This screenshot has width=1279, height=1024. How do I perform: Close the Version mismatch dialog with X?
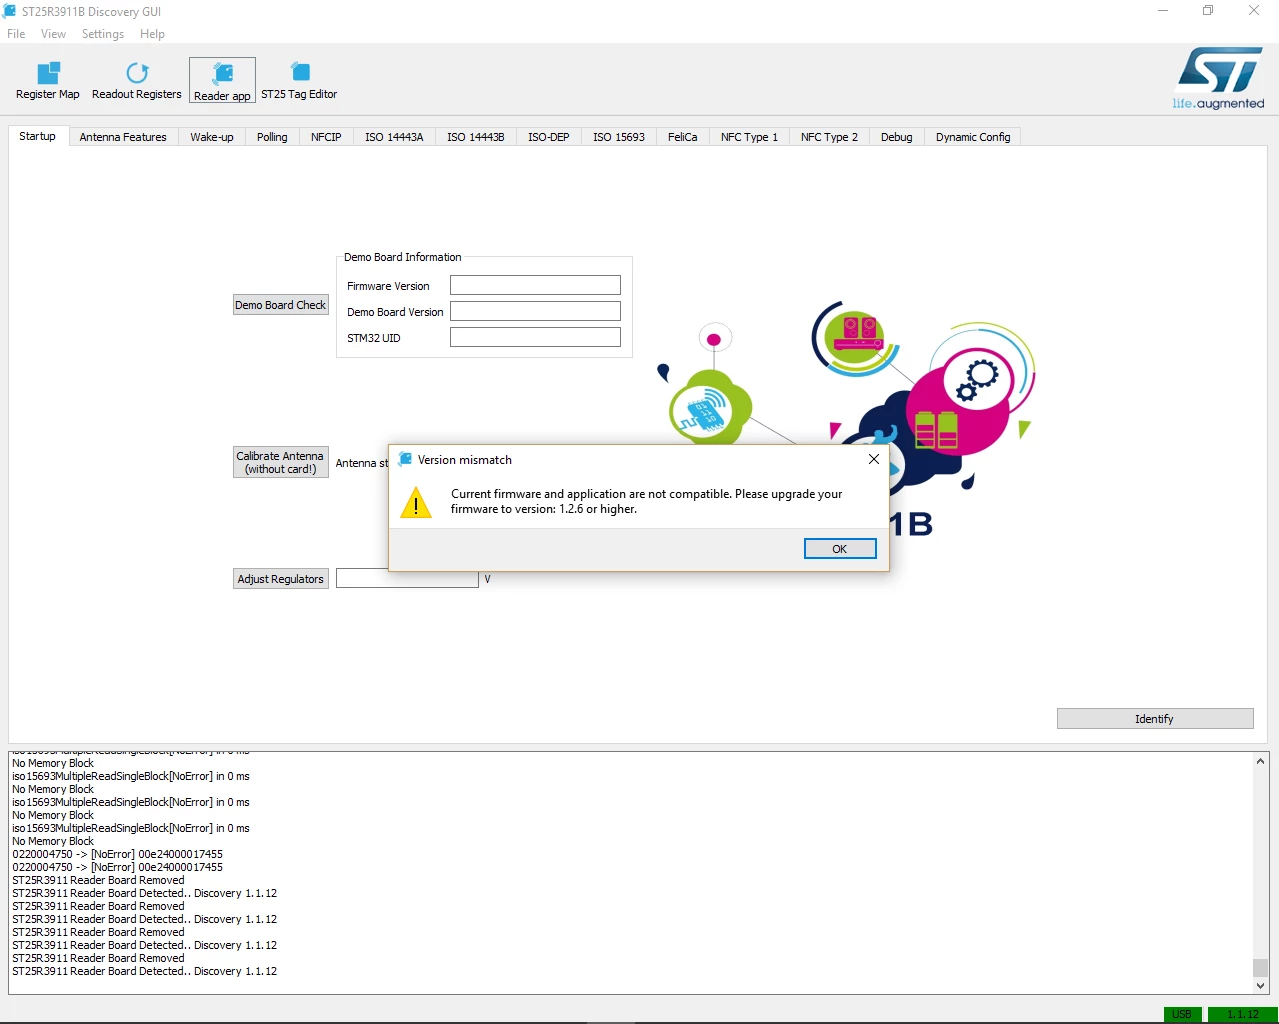point(873,459)
